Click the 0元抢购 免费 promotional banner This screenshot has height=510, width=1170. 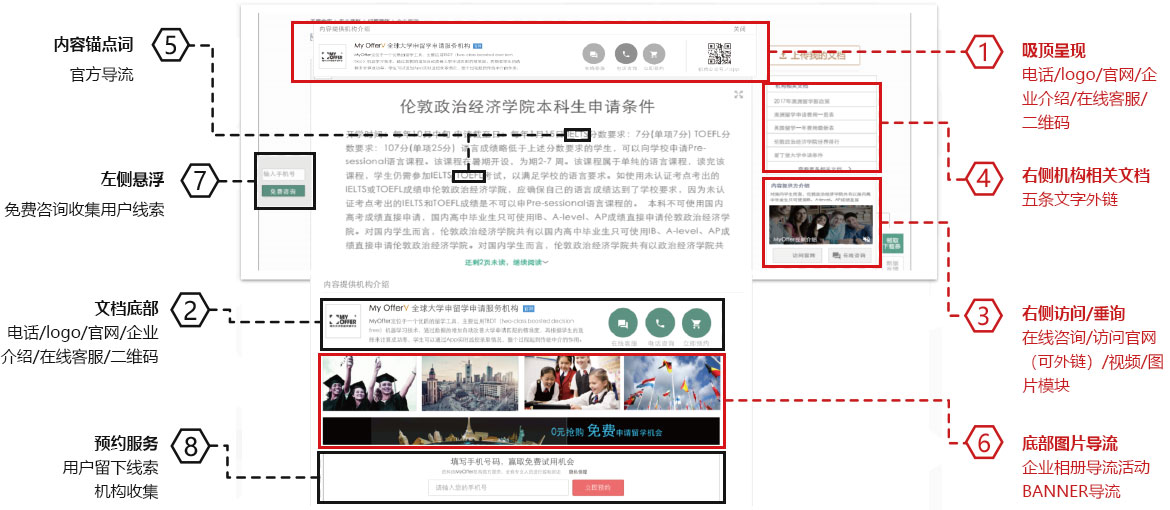click(x=520, y=432)
